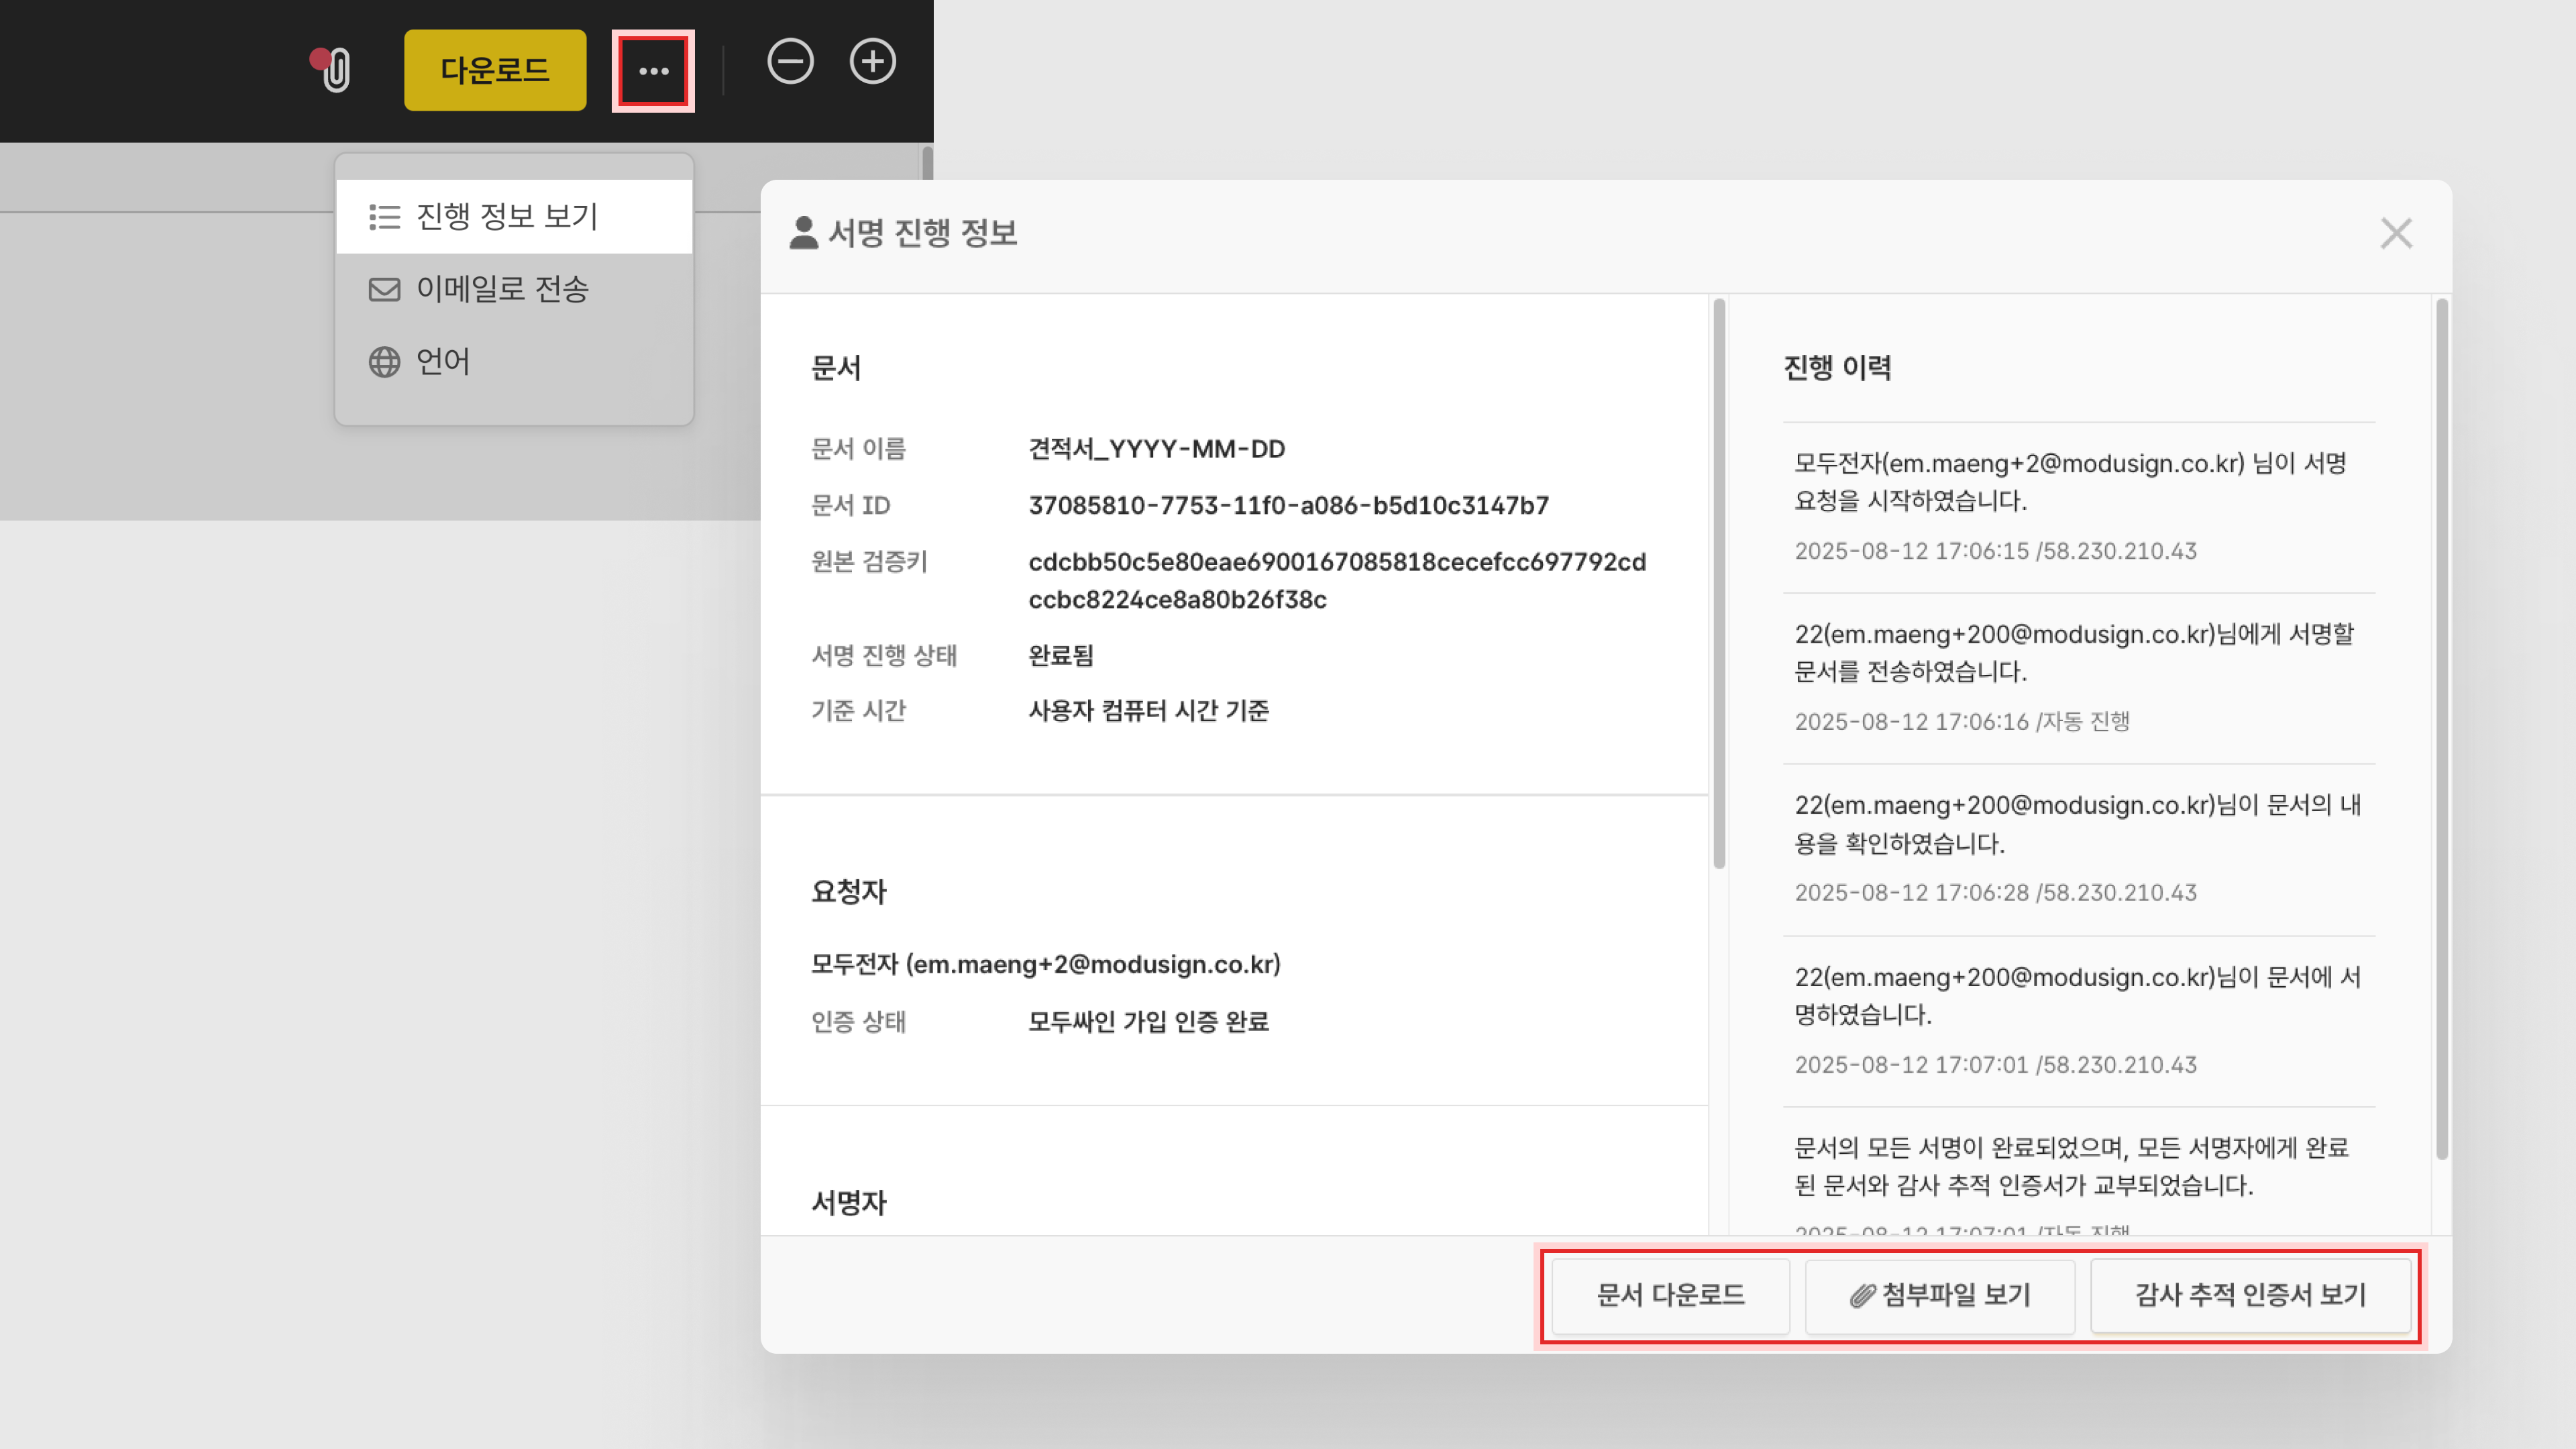Open the three-dot more options menu

653,71
